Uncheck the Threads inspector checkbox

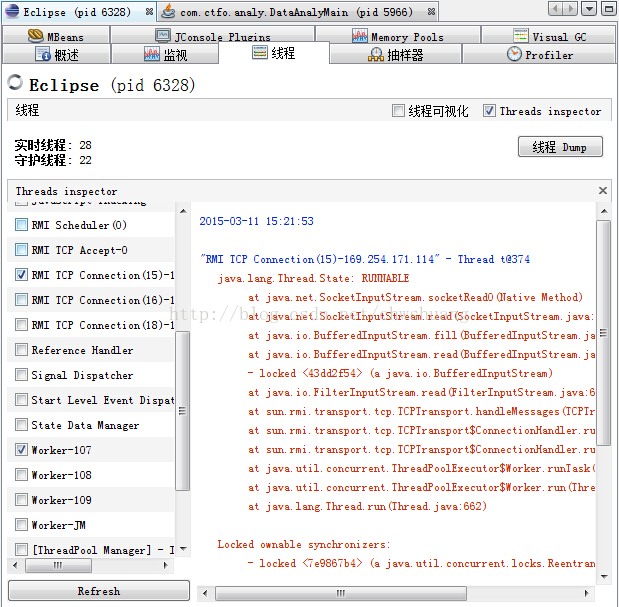coord(489,111)
